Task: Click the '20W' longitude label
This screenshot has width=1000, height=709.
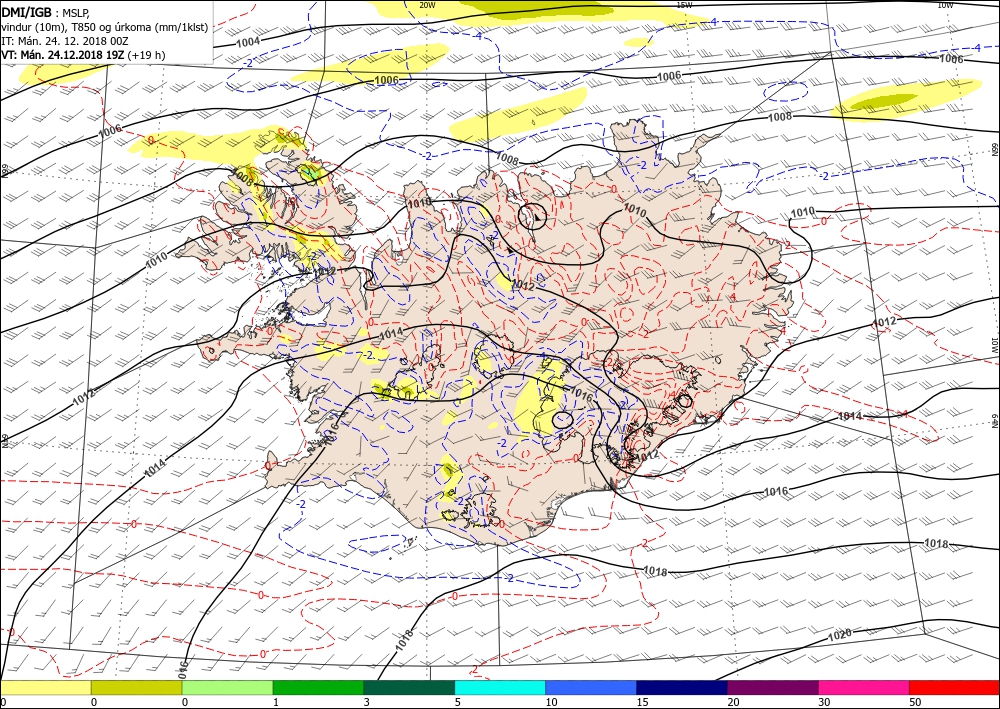Action: 427,4
